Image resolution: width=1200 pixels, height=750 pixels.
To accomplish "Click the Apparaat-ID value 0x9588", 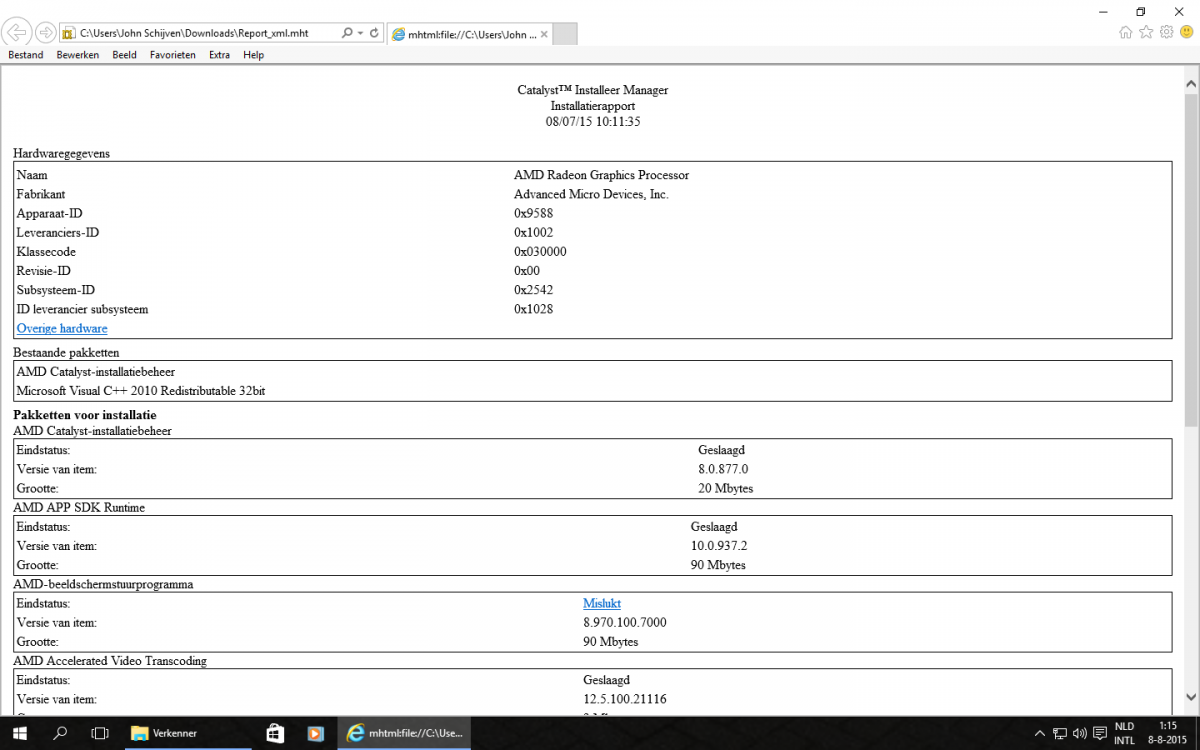I will pos(534,213).
